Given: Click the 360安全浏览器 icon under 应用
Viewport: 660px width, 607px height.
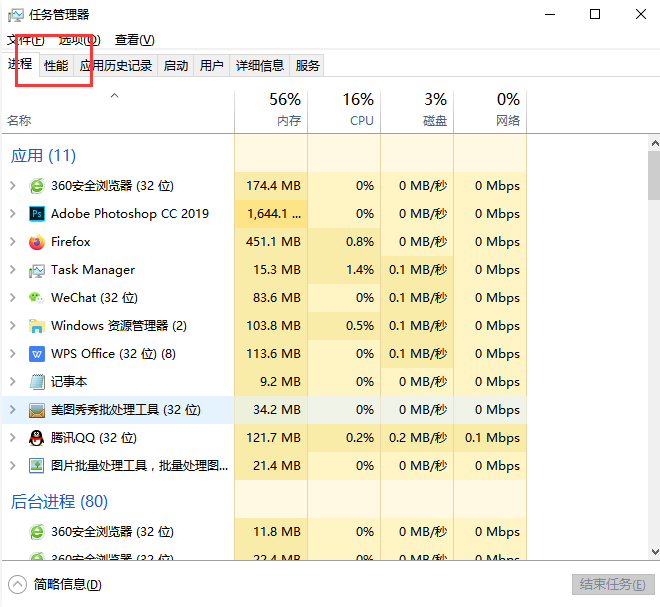Looking at the screenshot, I should pyautogui.click(x=37, y=186).
